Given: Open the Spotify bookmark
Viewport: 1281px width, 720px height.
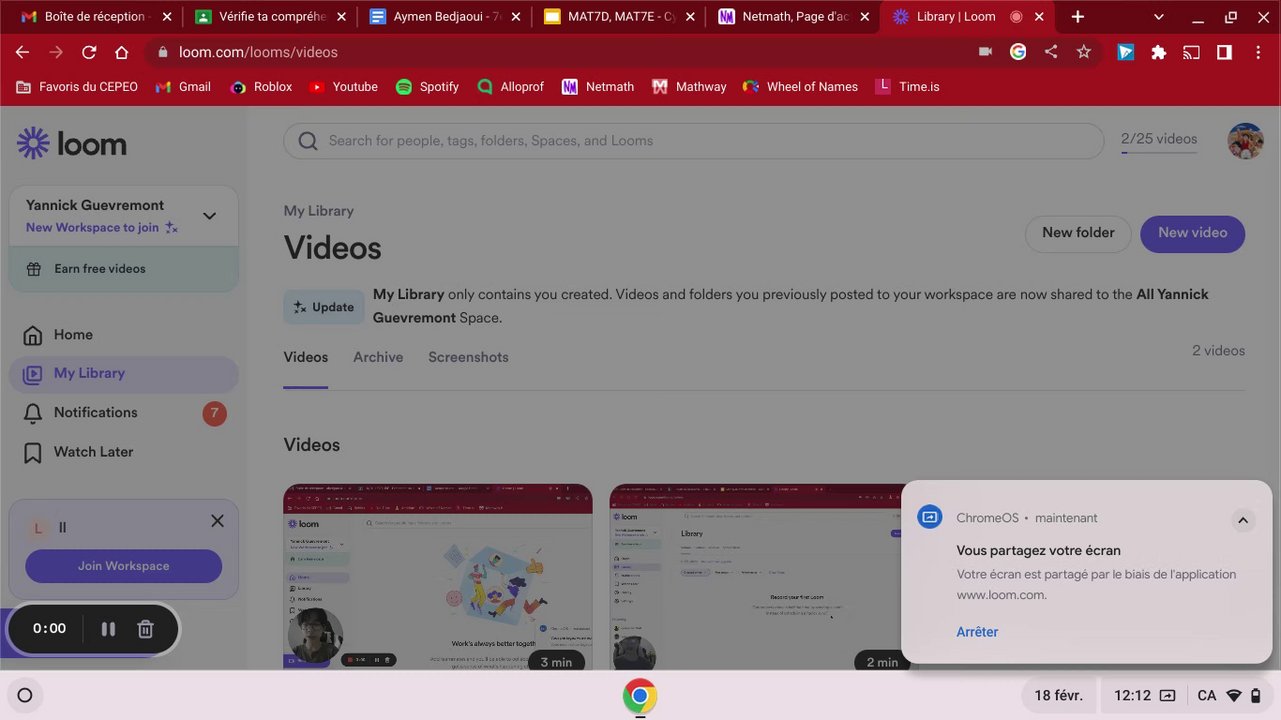Looking at the screenshot, I should click(x=427, y=87).
